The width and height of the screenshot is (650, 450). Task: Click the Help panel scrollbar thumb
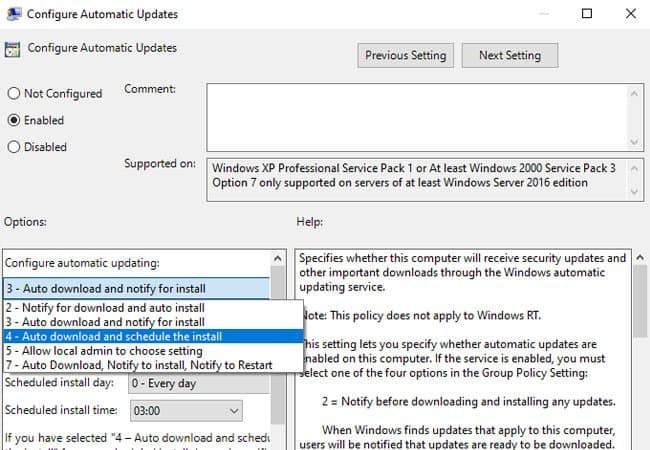tap(640, 302)
